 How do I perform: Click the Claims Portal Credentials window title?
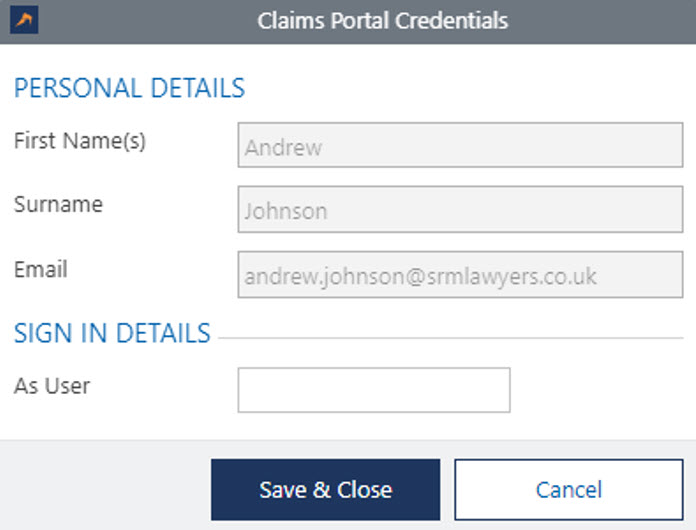(382, 20)
